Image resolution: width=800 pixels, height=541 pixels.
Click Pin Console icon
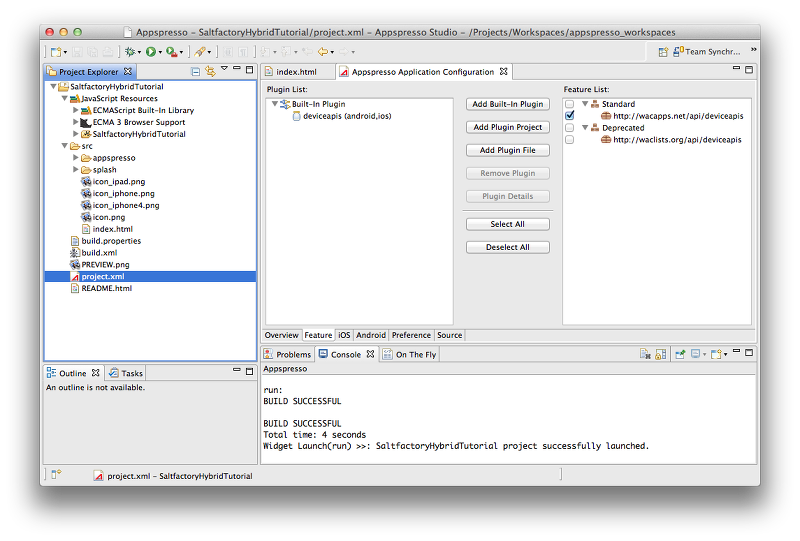tap(680, 354)
